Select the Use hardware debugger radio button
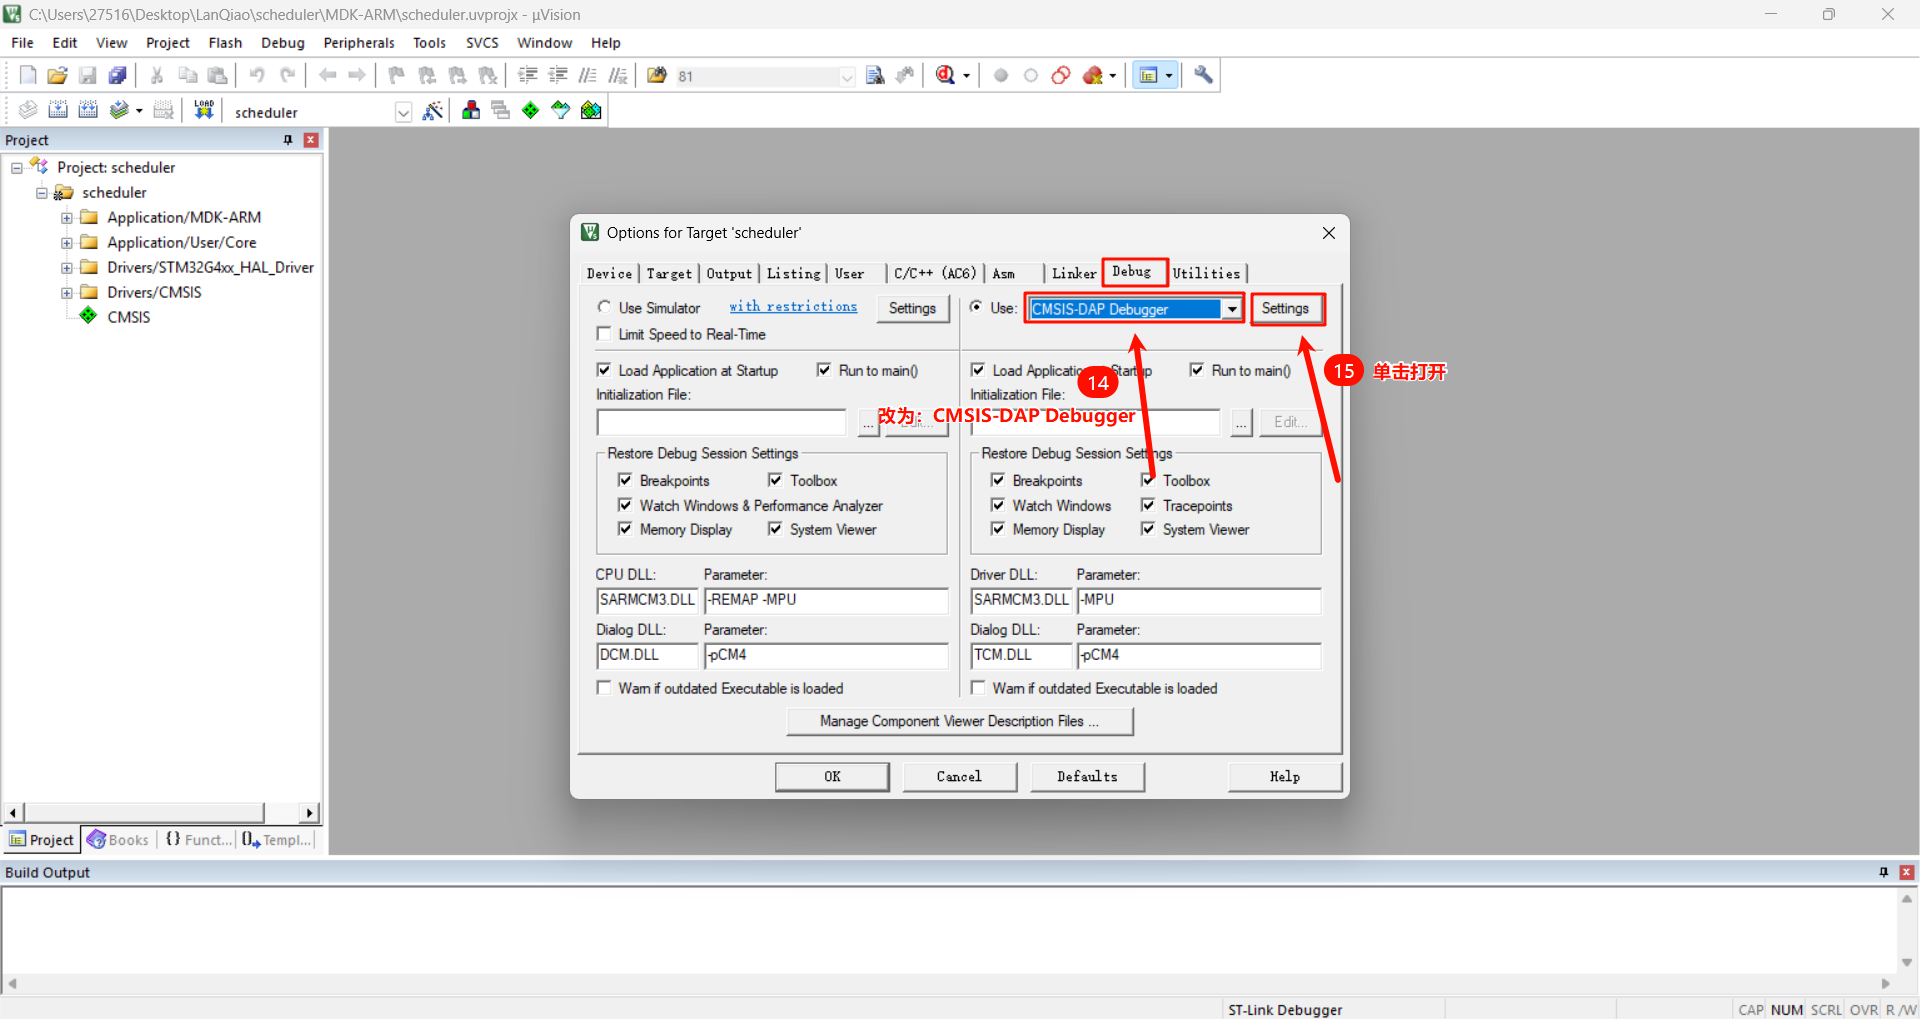Screen dimensions: 1920x1019 point(976,307)
